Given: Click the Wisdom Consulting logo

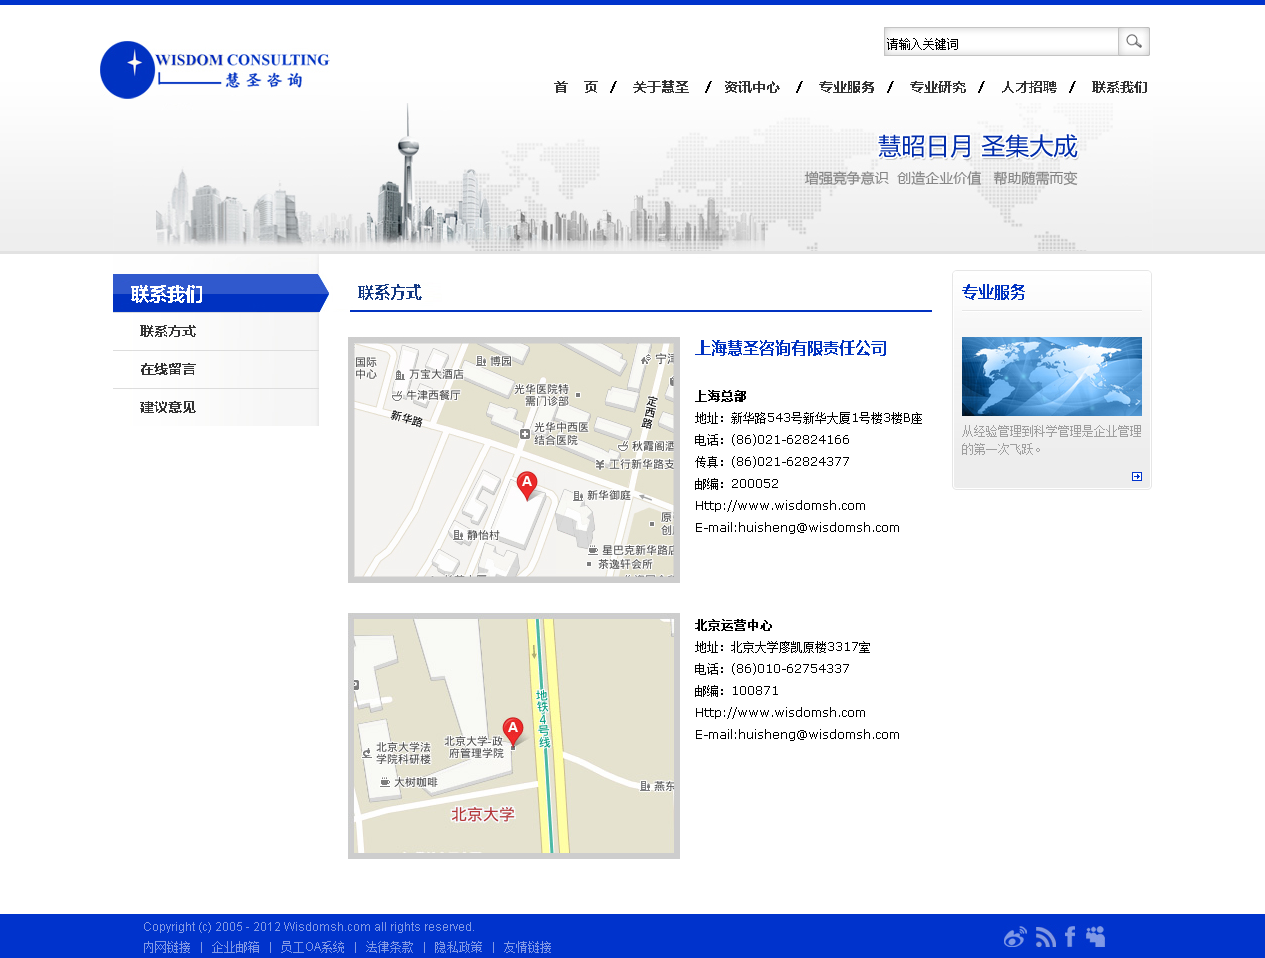Looking at the screenshot, I should coord(215,70).
